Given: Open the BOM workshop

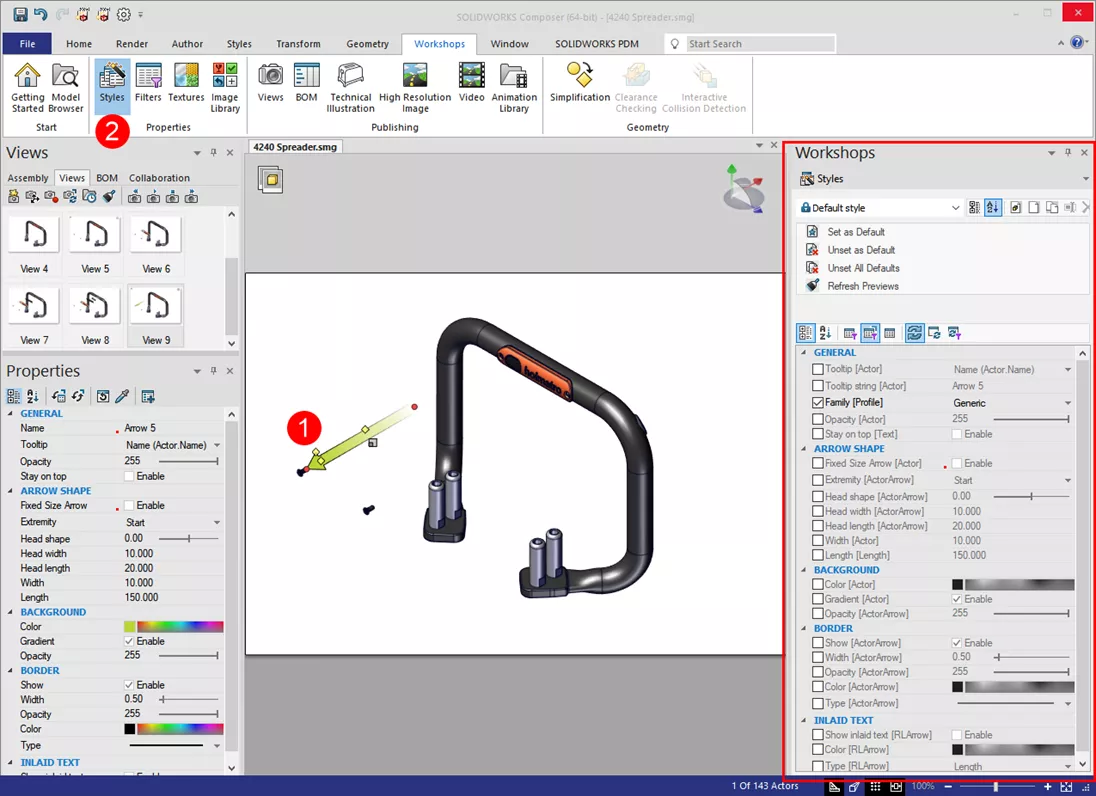Looking at the screenshot, I should [x=306, y=82].
